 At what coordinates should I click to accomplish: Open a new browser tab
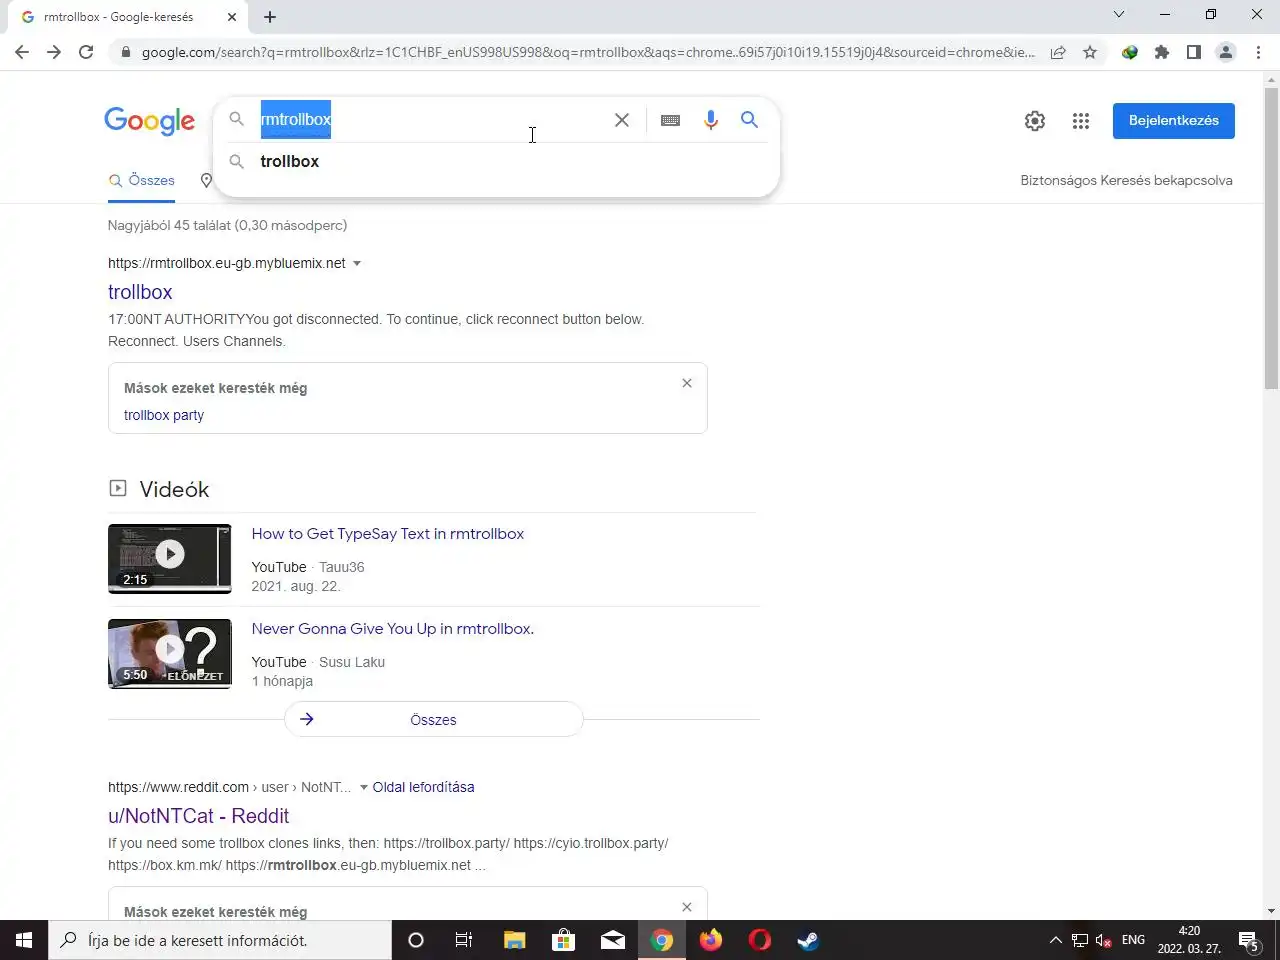pyautogui.click(x=270, y=17)
